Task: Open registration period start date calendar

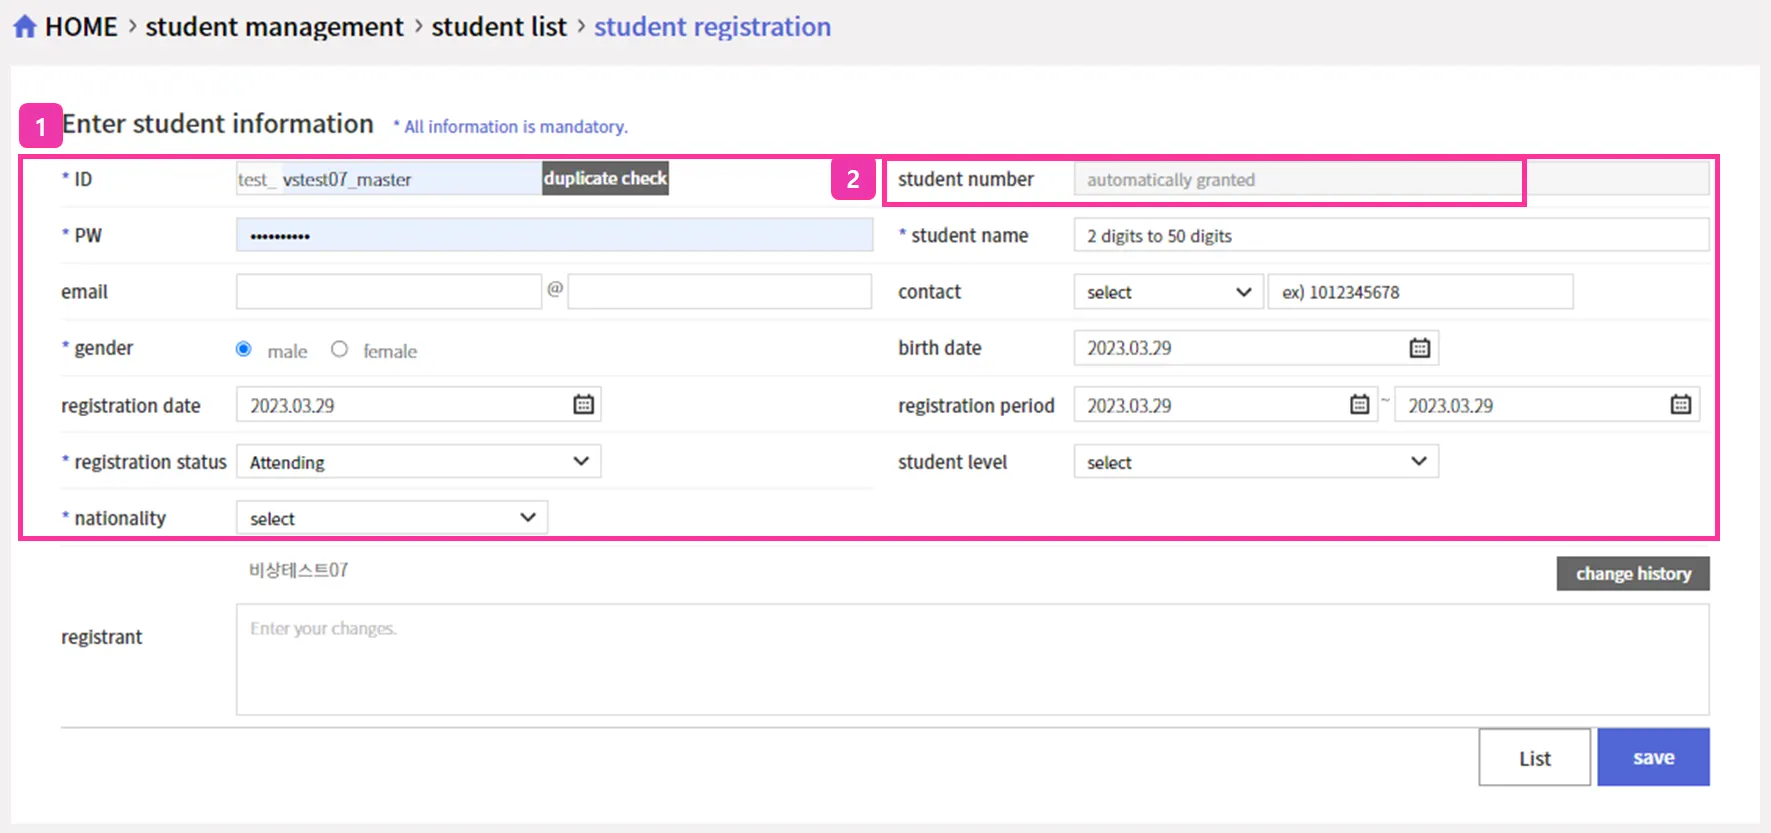Action: (x=1359, y=404)
